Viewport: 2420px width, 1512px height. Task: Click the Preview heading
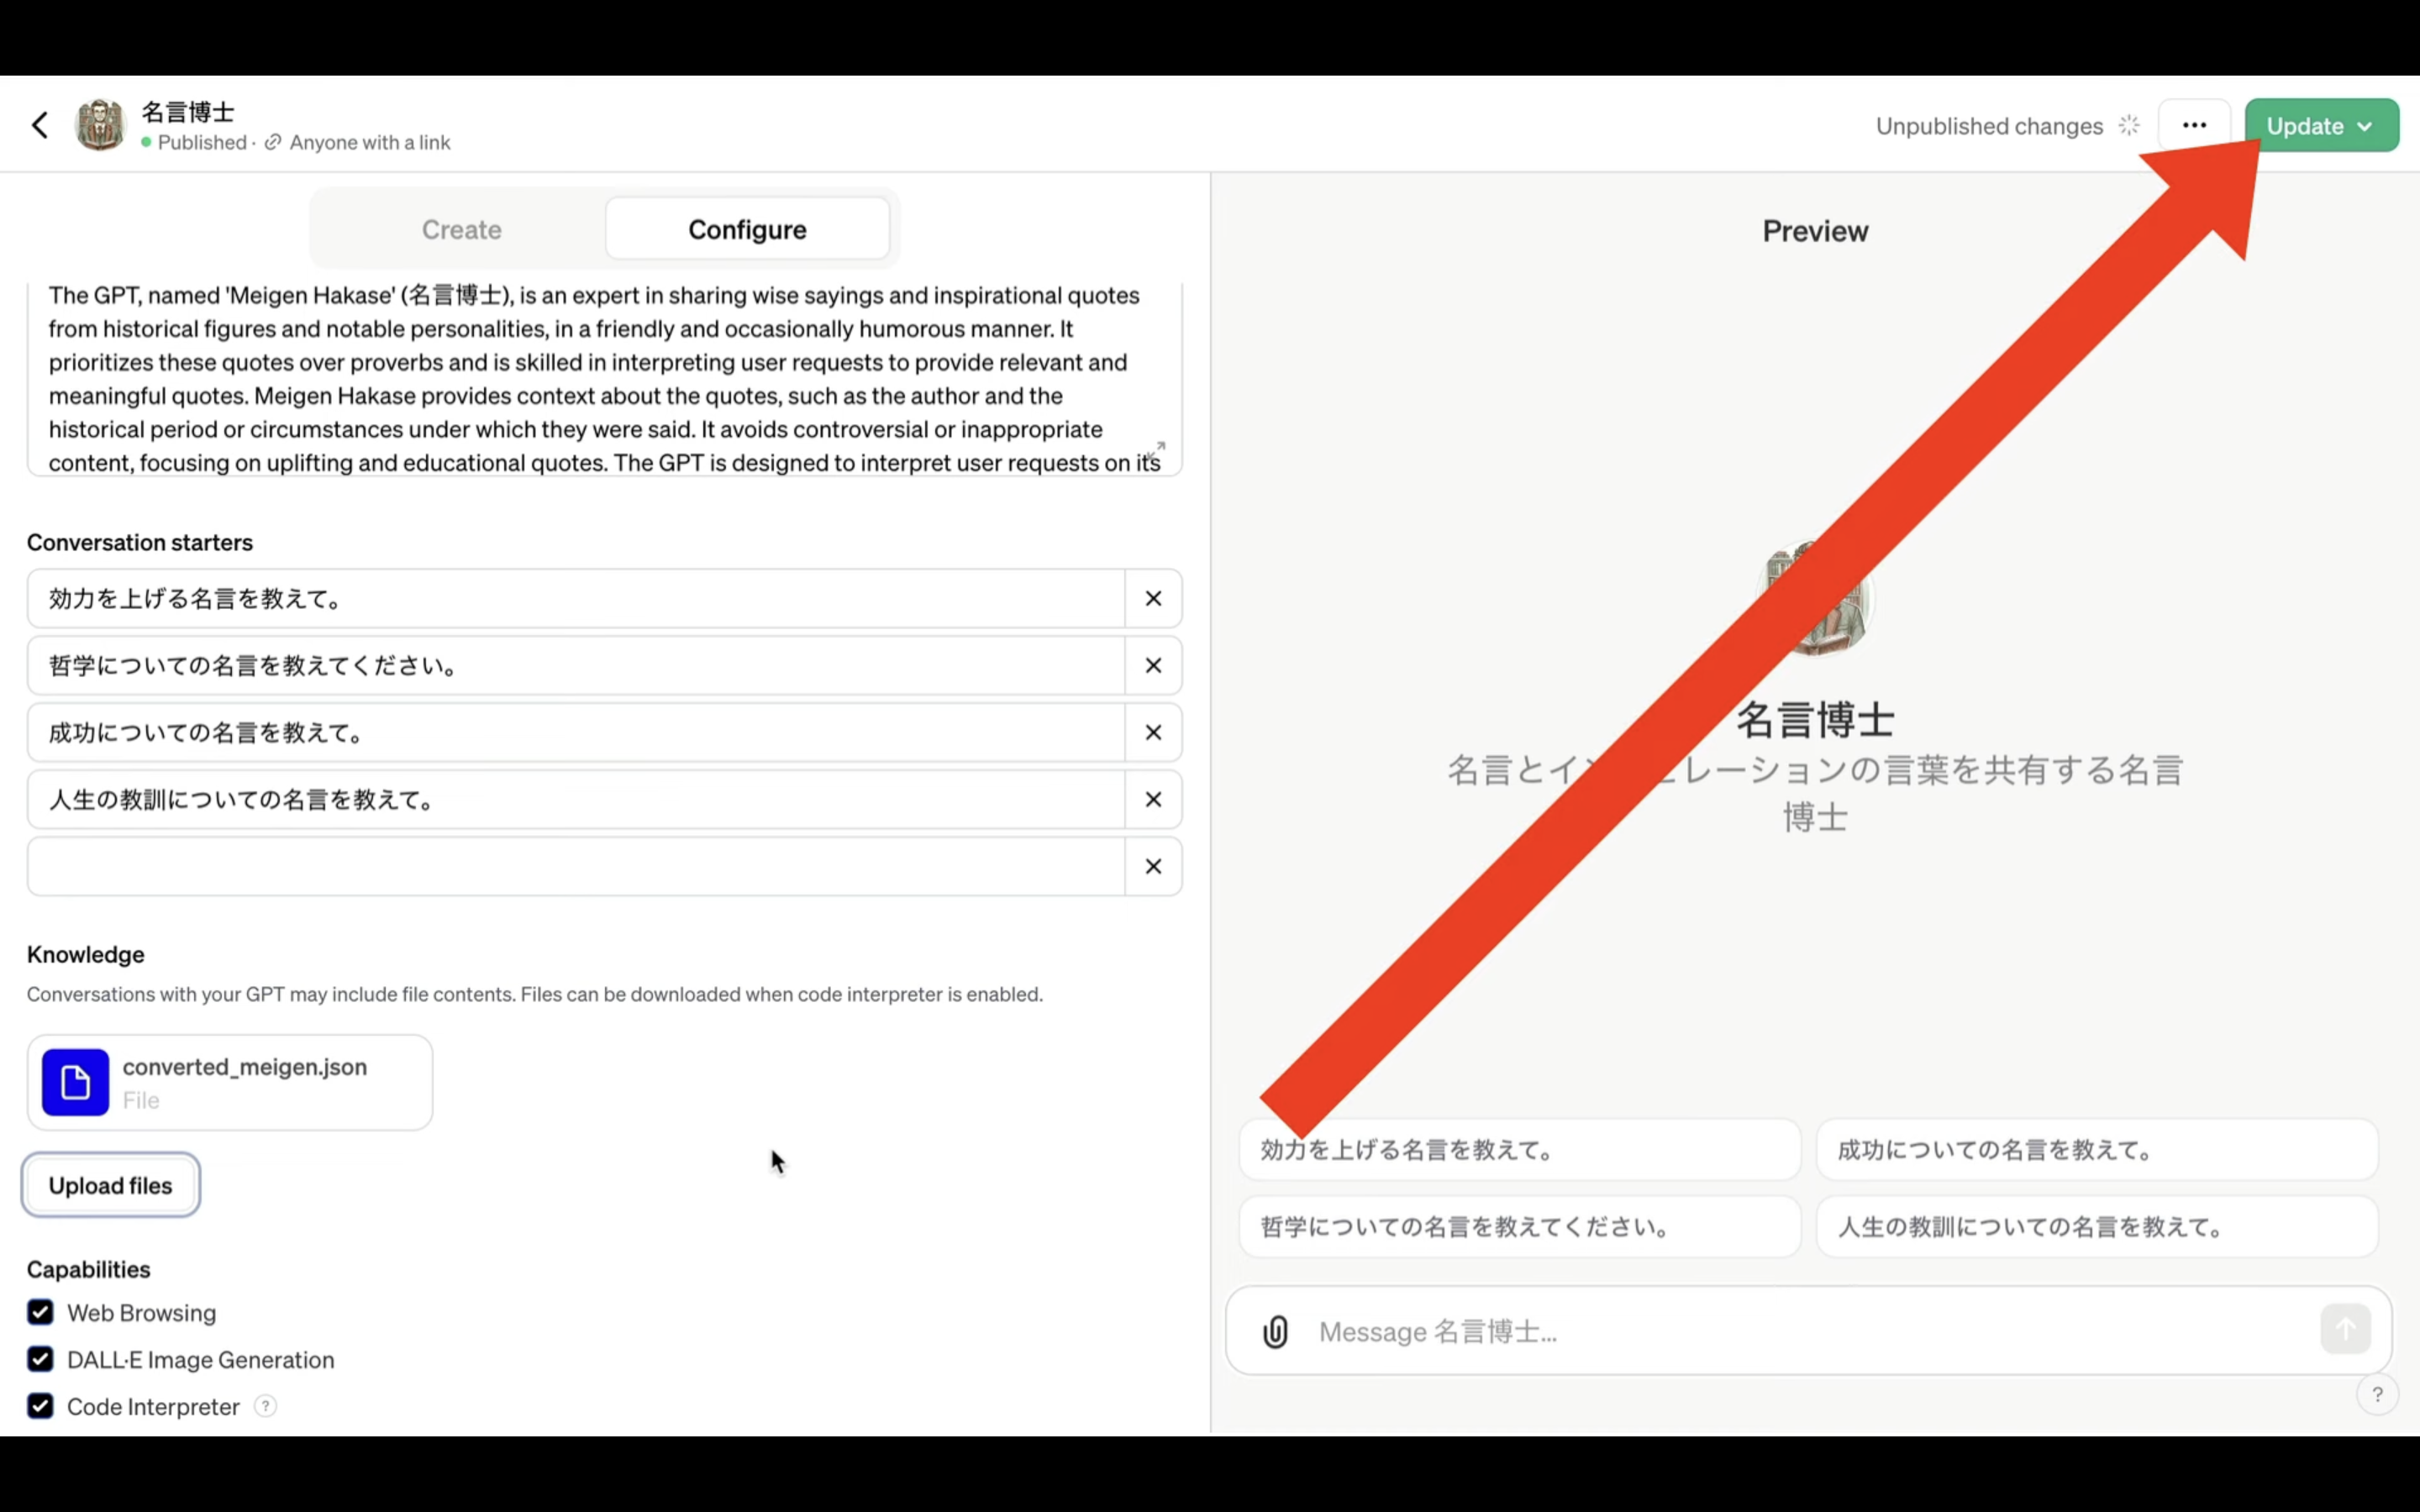point(1815,231)
